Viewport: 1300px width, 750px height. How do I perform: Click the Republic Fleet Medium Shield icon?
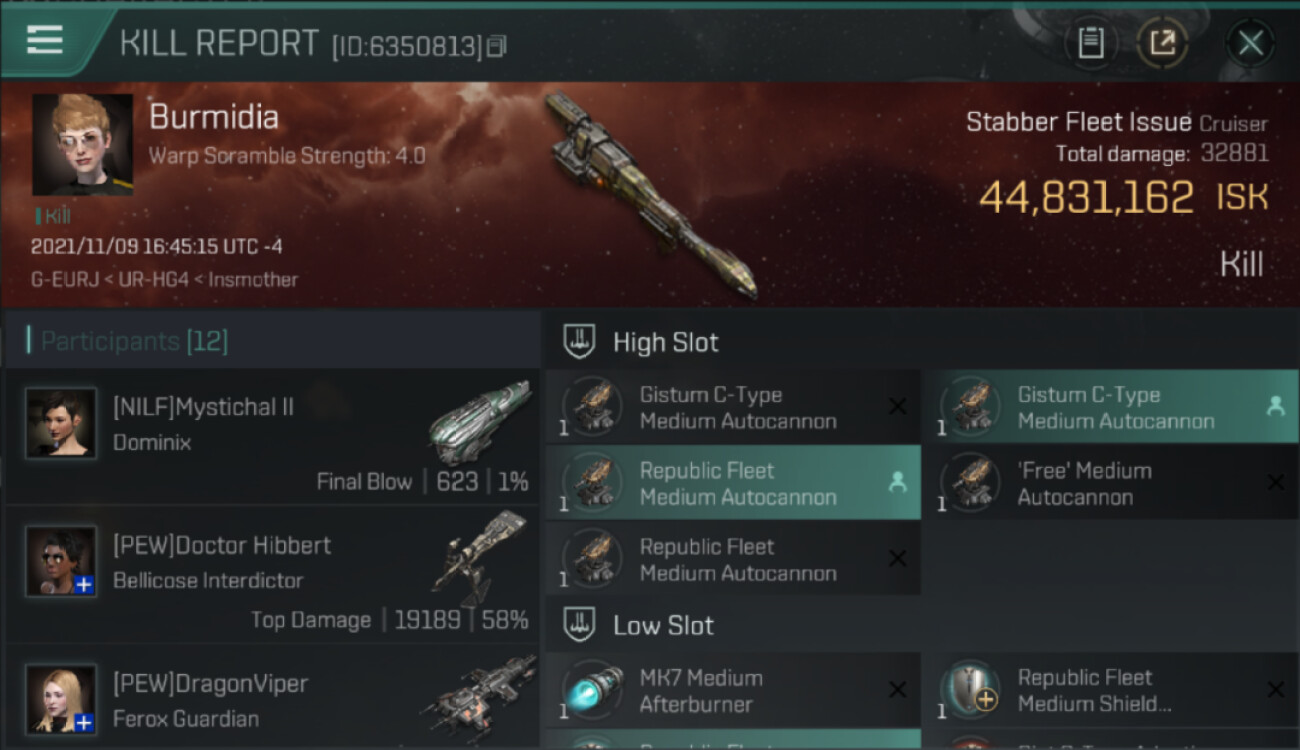pos(970,691)
